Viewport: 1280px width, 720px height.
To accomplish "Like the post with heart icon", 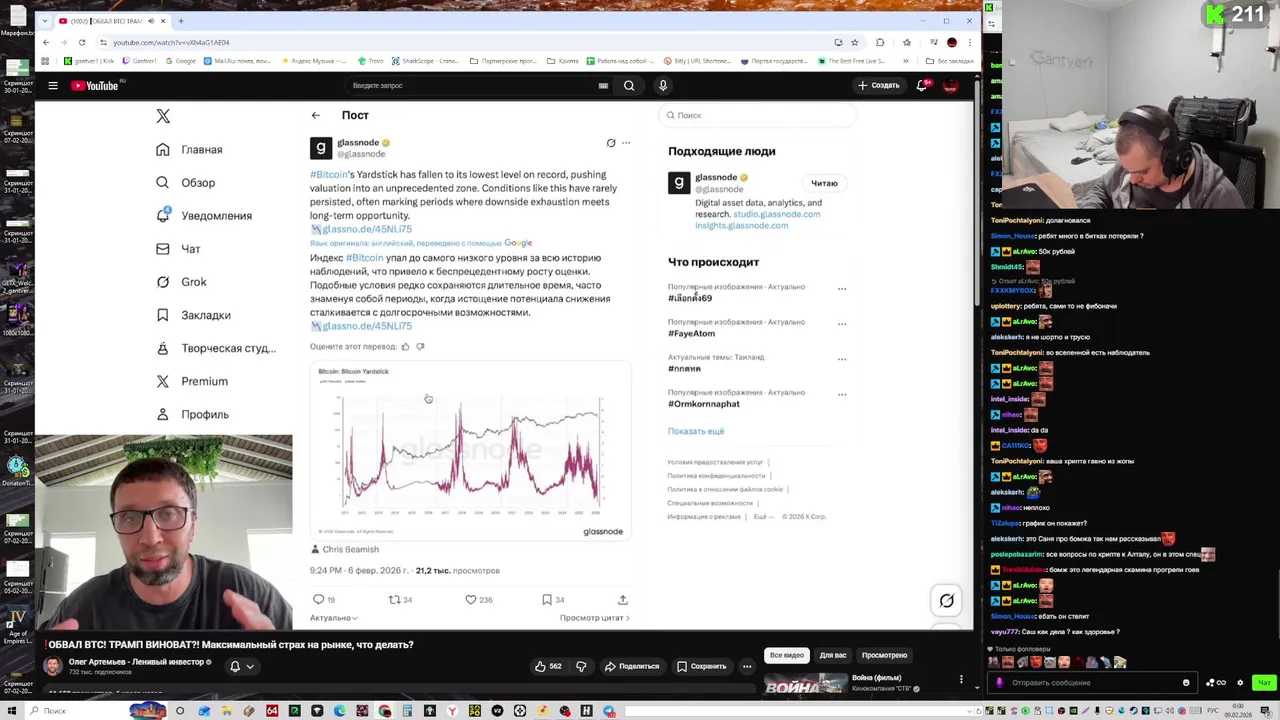I will 470,600.
